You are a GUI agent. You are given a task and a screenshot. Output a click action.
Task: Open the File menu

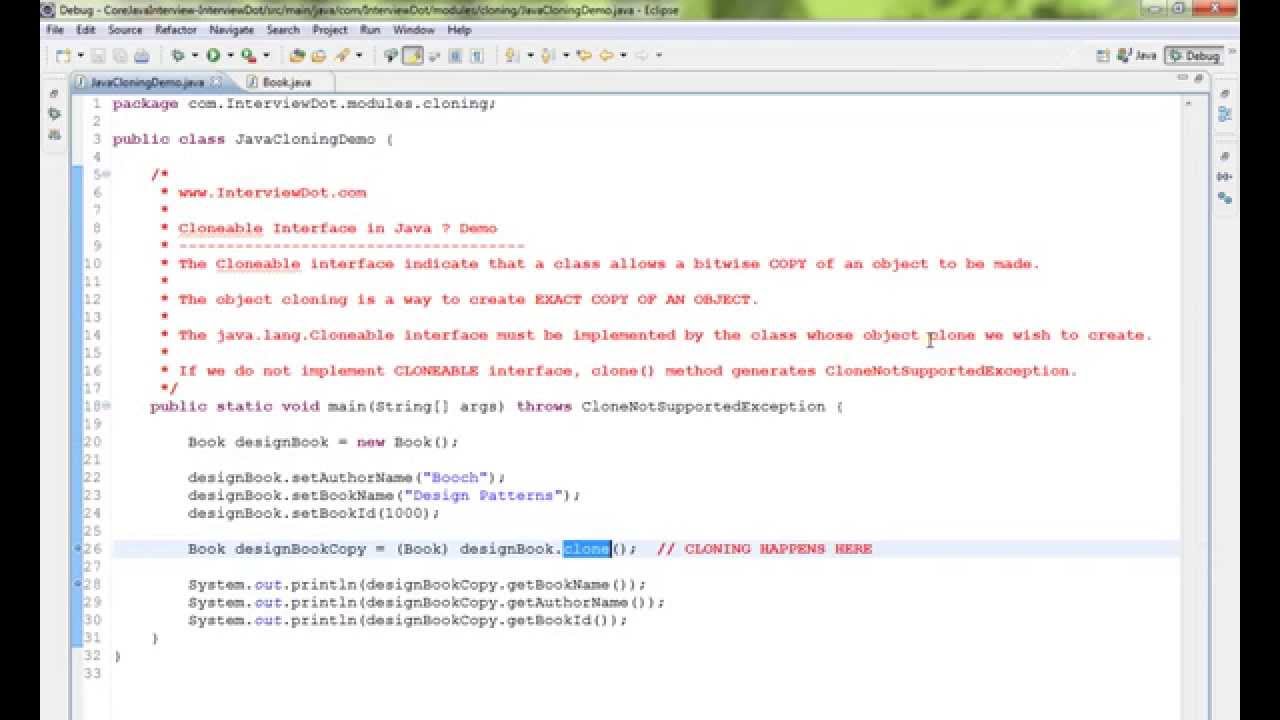(x=55, y=30)
